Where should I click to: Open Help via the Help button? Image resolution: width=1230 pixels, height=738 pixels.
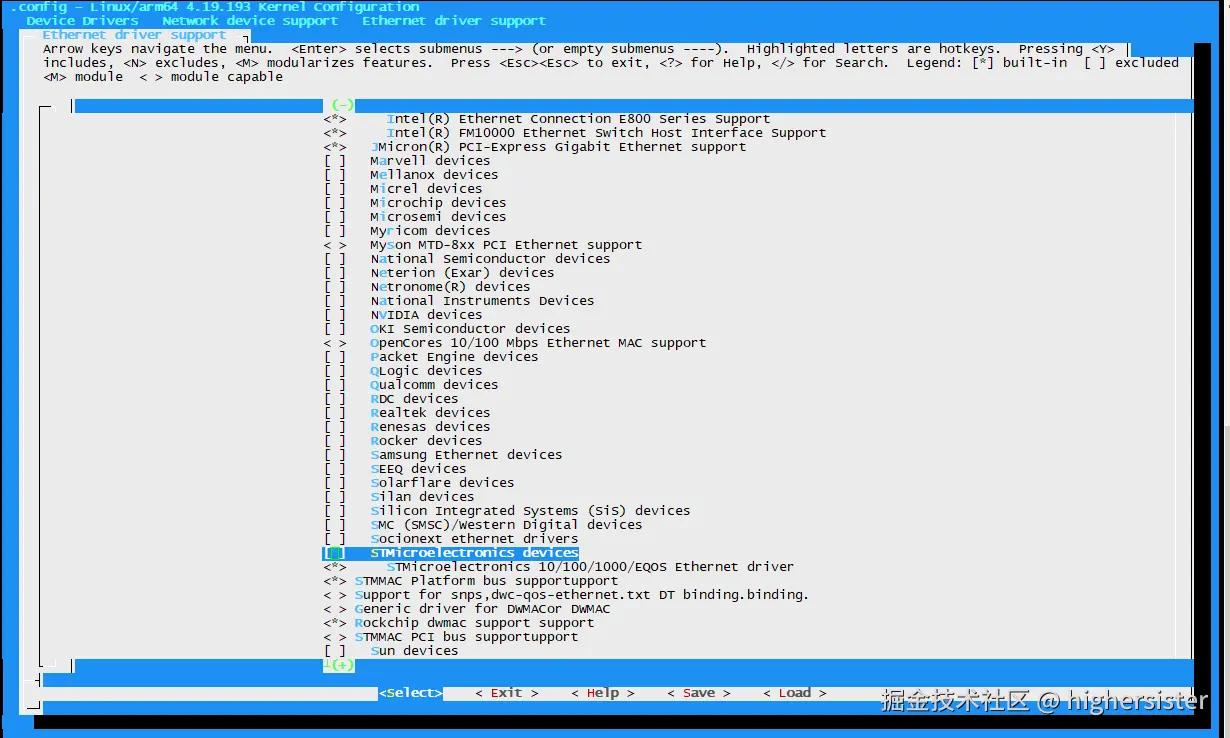pyautogui.click(x=602, y=693)
